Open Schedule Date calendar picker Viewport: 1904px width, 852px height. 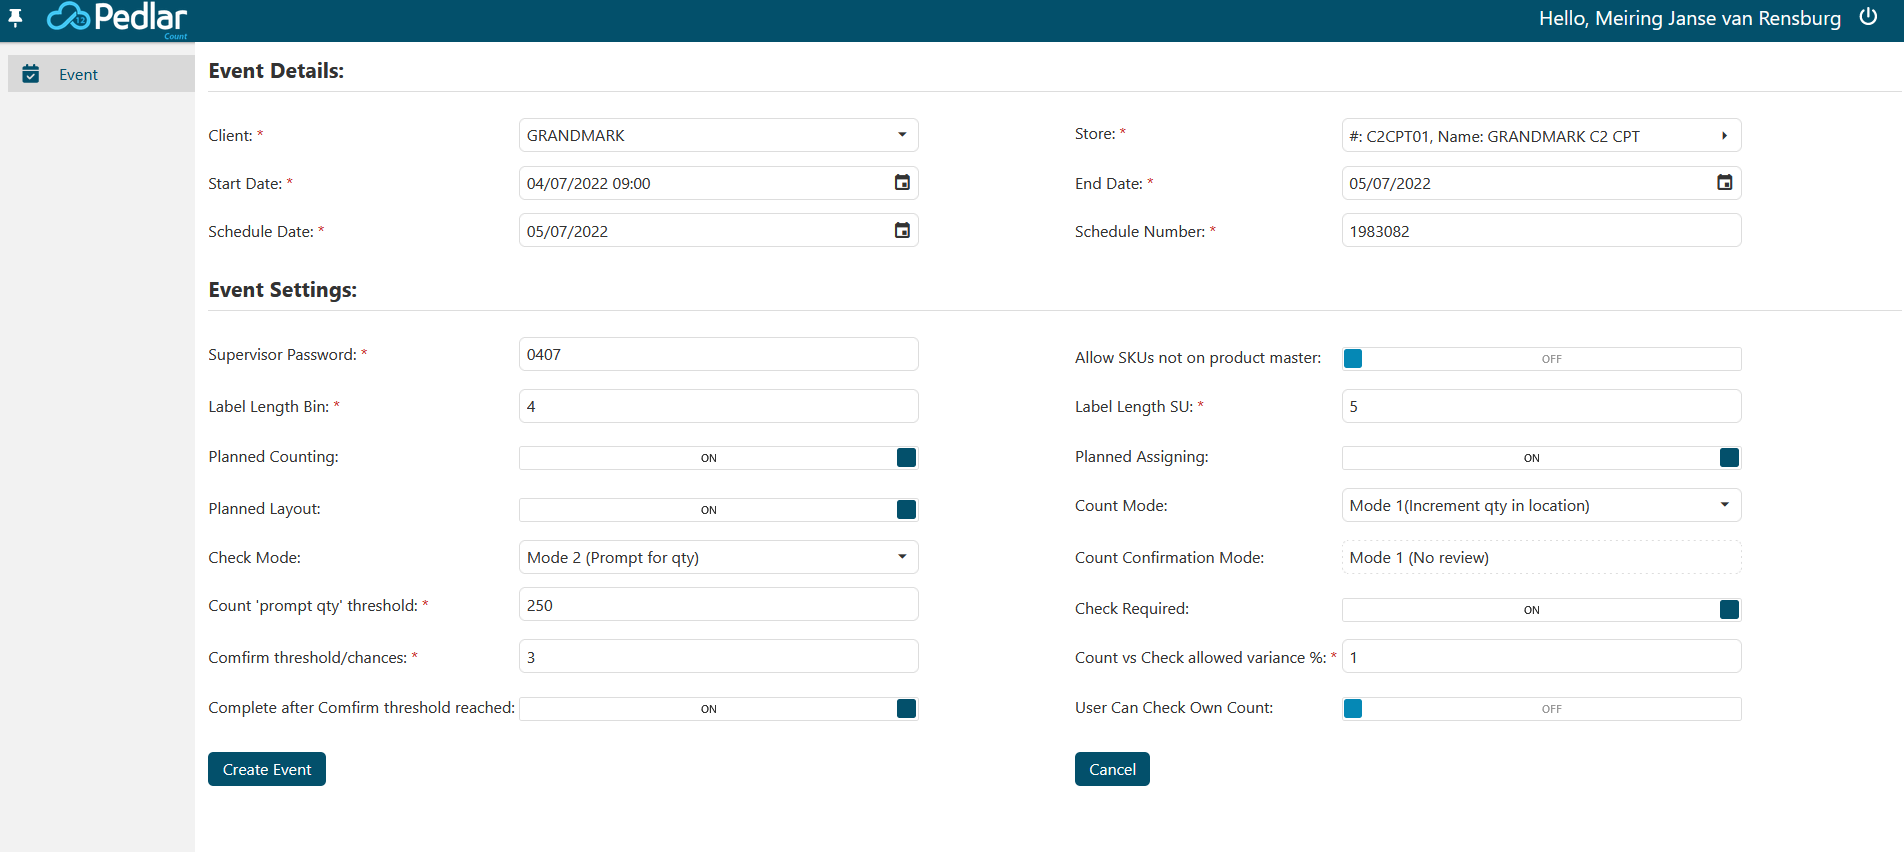pos(902,231)
